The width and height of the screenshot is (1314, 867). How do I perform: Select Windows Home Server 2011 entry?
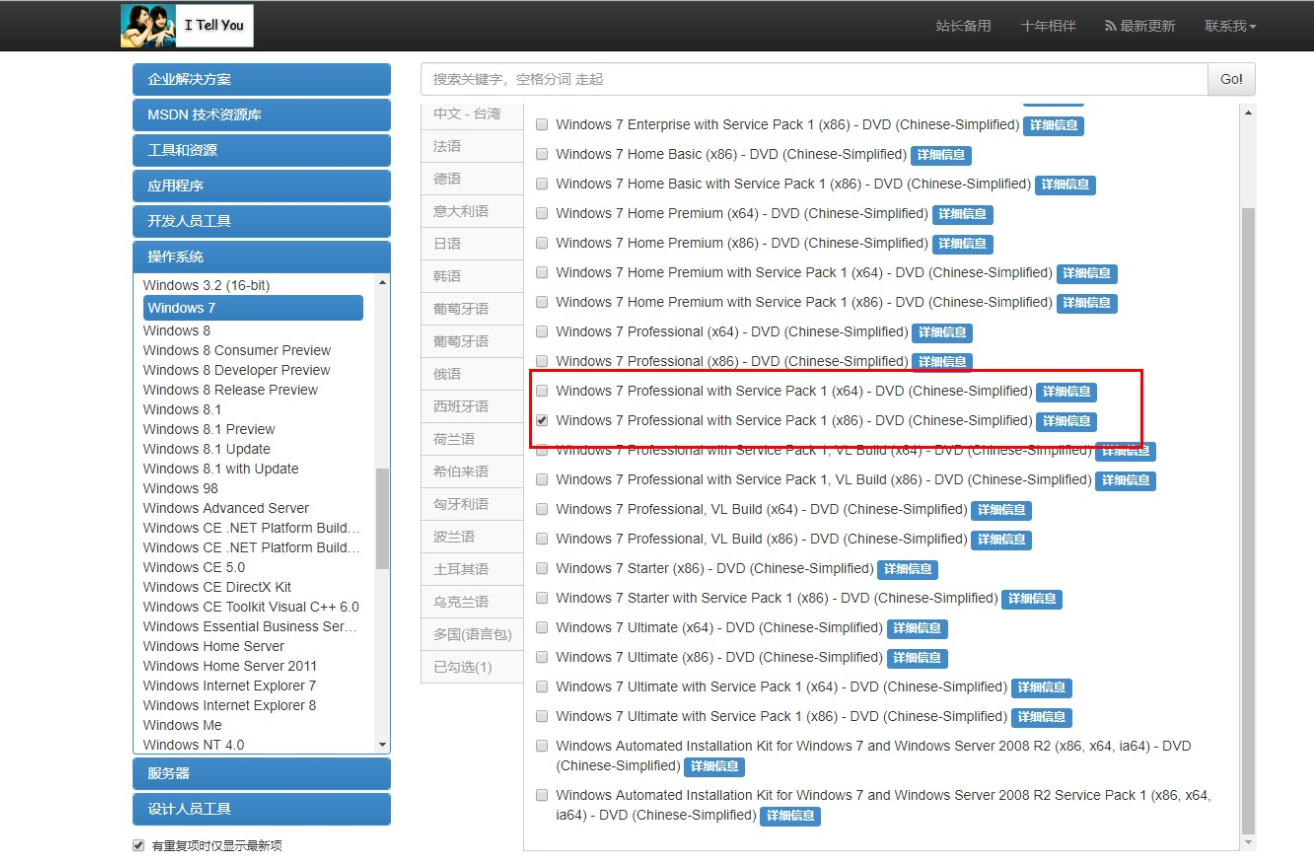tap(230, 666)
